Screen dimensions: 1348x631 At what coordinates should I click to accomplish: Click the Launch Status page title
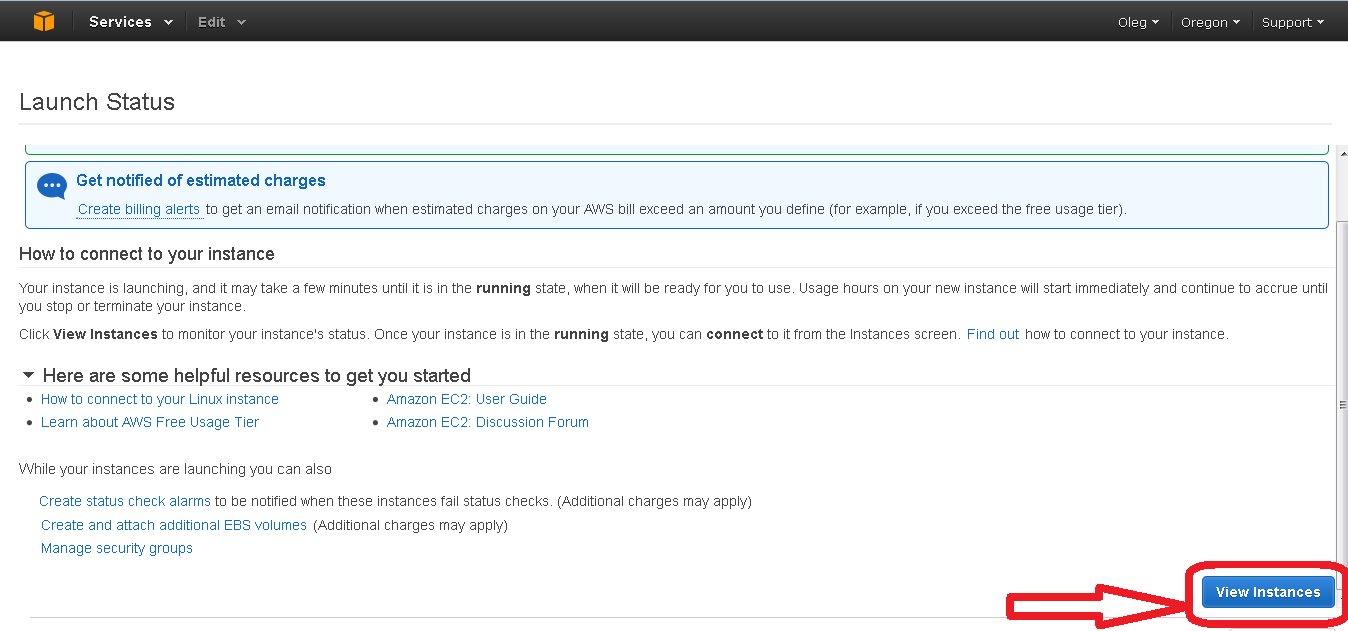click(97, 102)
